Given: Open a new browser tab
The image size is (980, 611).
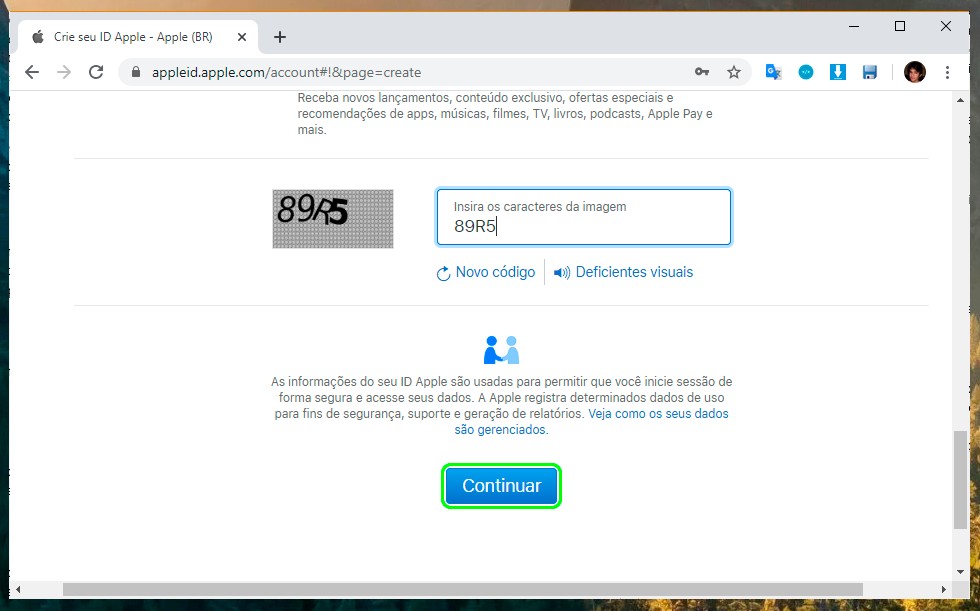Looking at the screenshot, I should pyautogui.click(x=280, y=37).
